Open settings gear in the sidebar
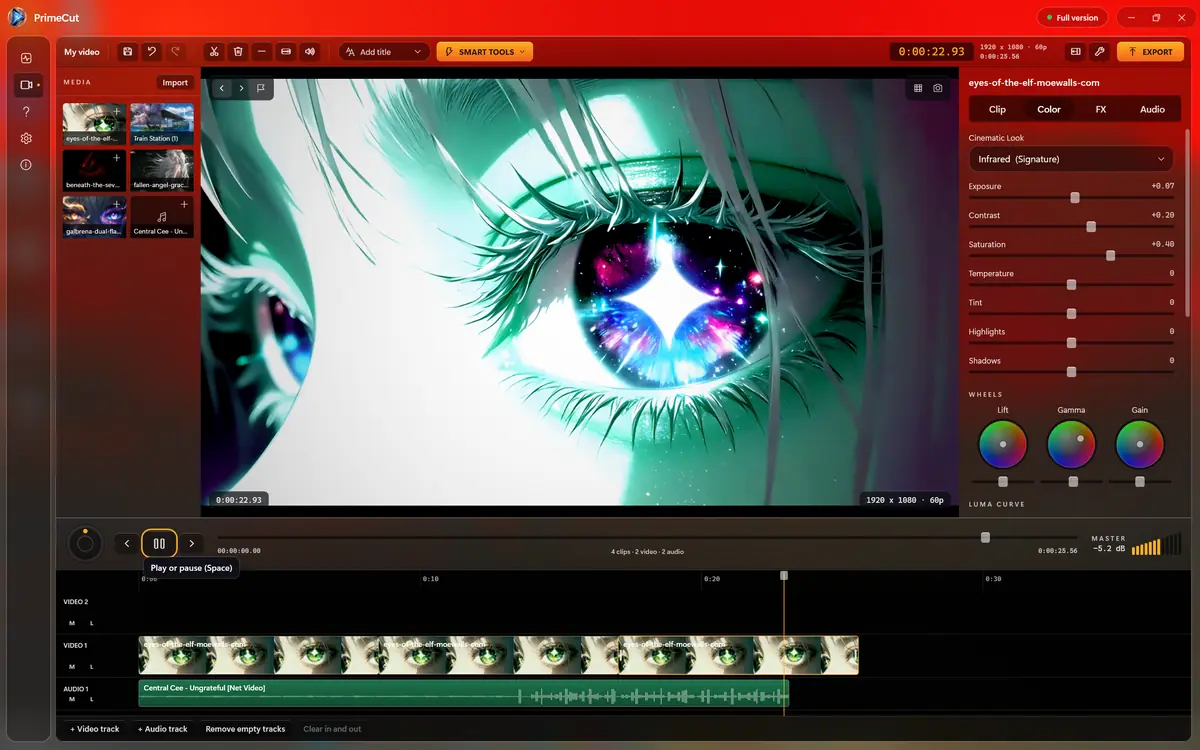 point(26,138)
